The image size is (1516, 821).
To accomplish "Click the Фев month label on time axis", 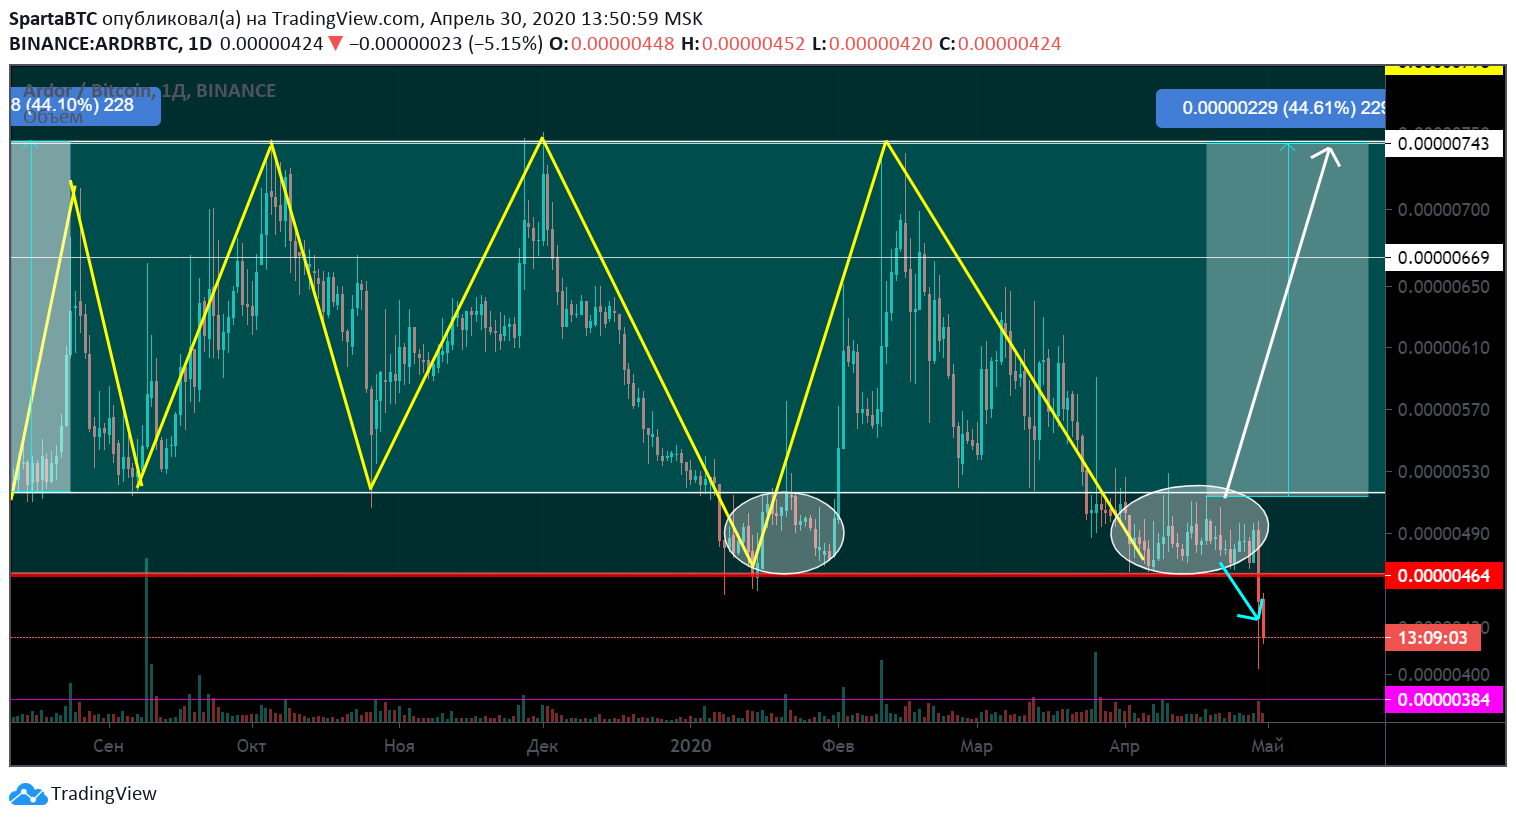I will point(838,746).
